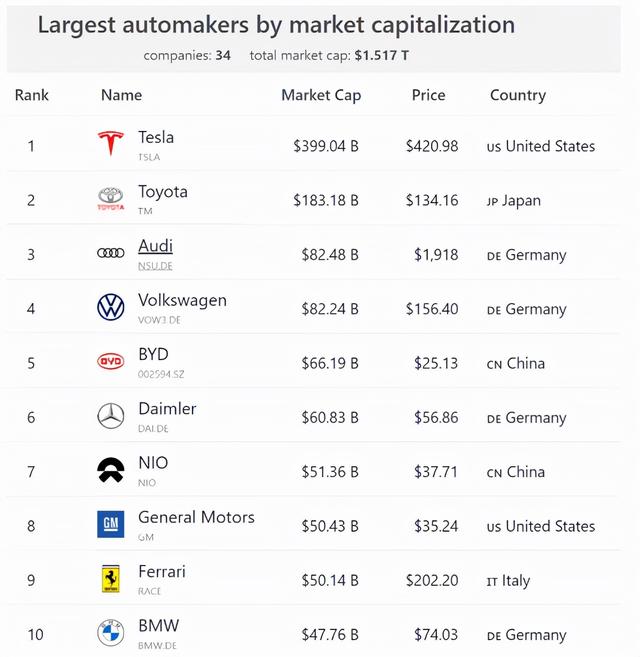
Task: Sort by Country column header
Action: [517, 96]
